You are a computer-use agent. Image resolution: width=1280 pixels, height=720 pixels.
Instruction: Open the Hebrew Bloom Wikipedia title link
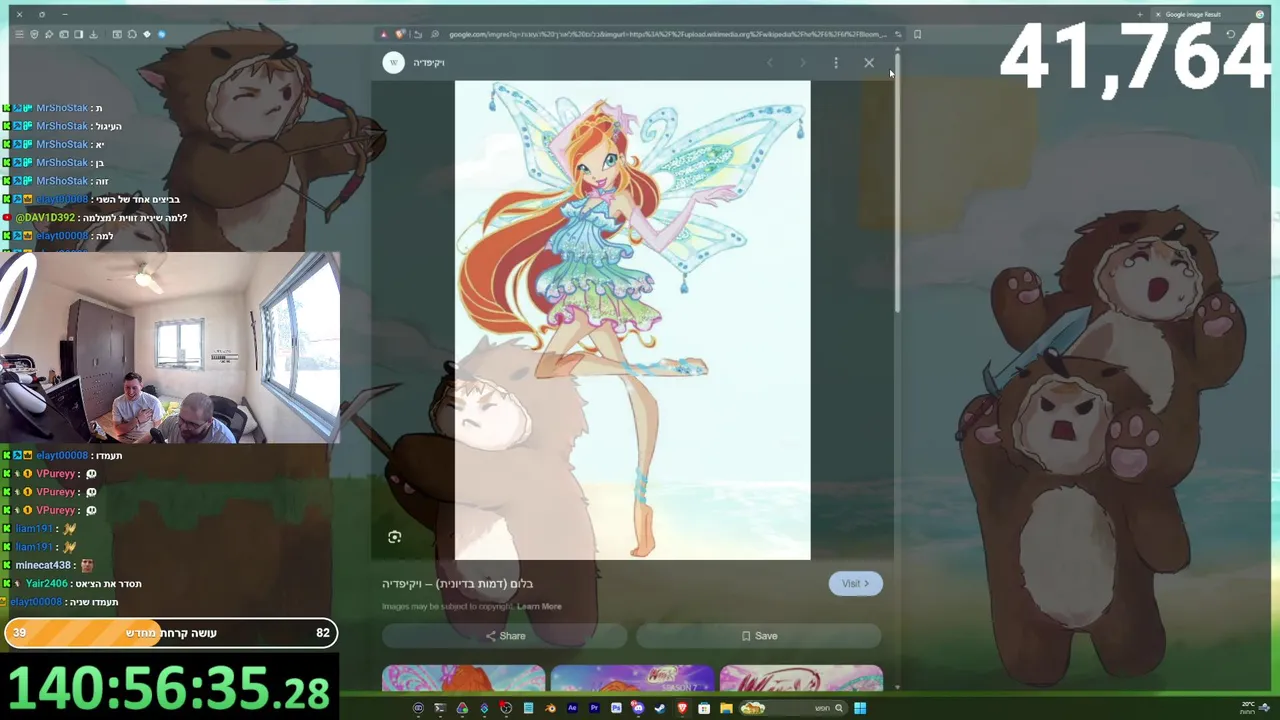(457, 584)
